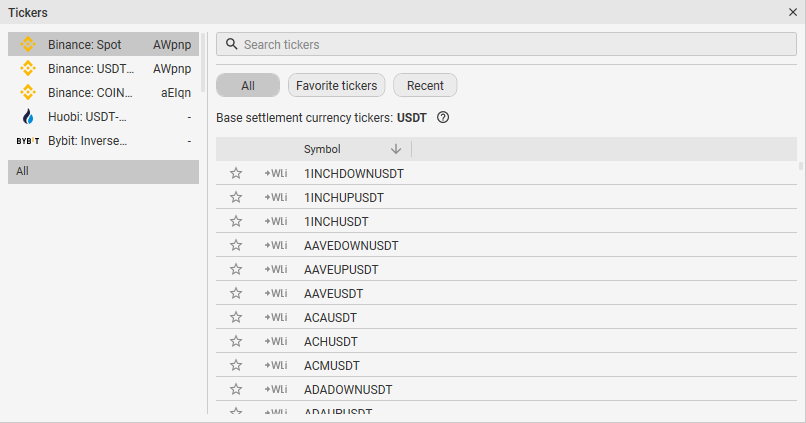The height and width of the screenshot is (423, 806).
Task: Add AAVEUSDT to watchlist via WLi icon
Action: coord(276,293)
